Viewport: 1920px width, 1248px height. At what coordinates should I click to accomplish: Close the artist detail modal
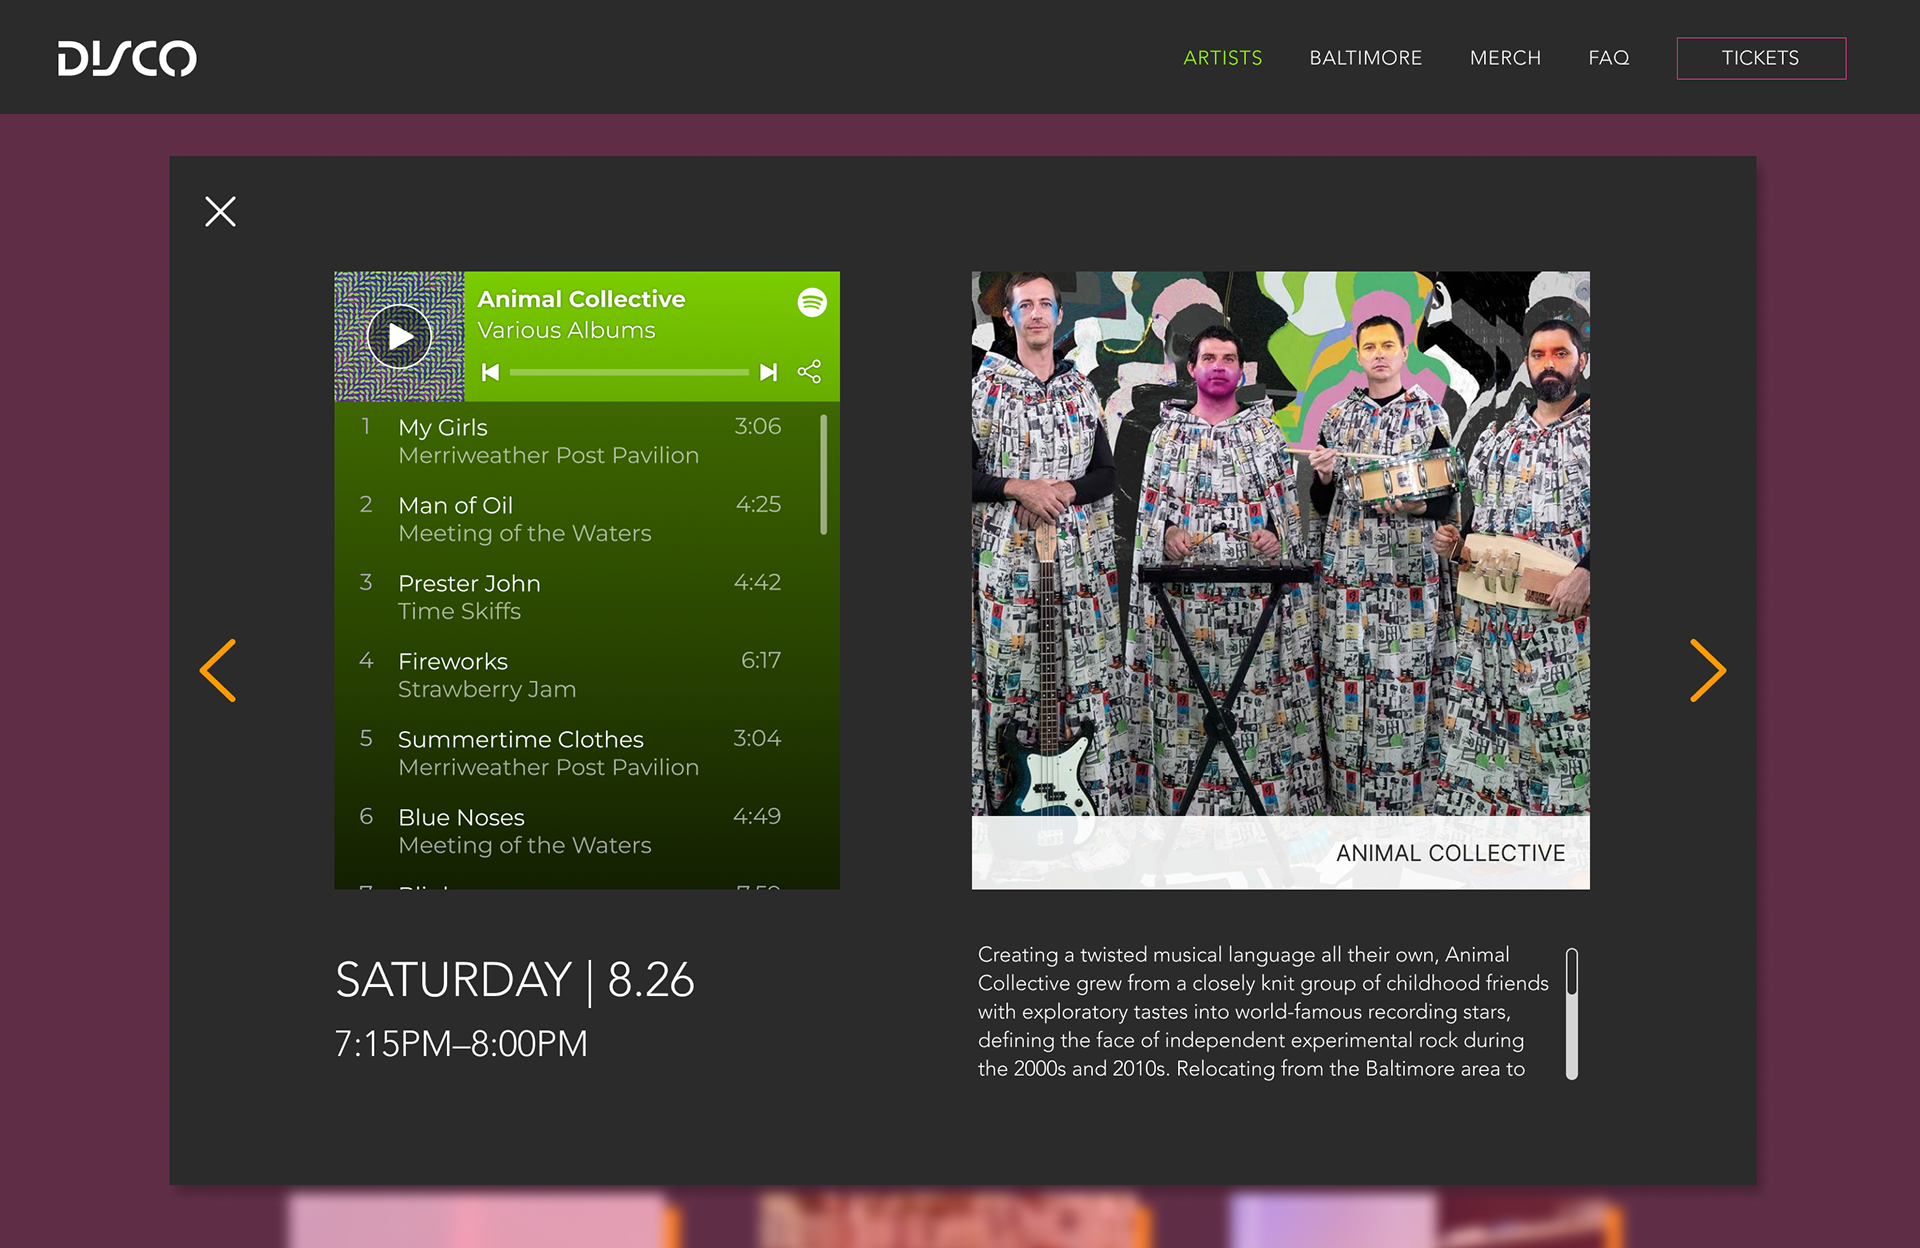pyautogui.click(x=220, y=211)
